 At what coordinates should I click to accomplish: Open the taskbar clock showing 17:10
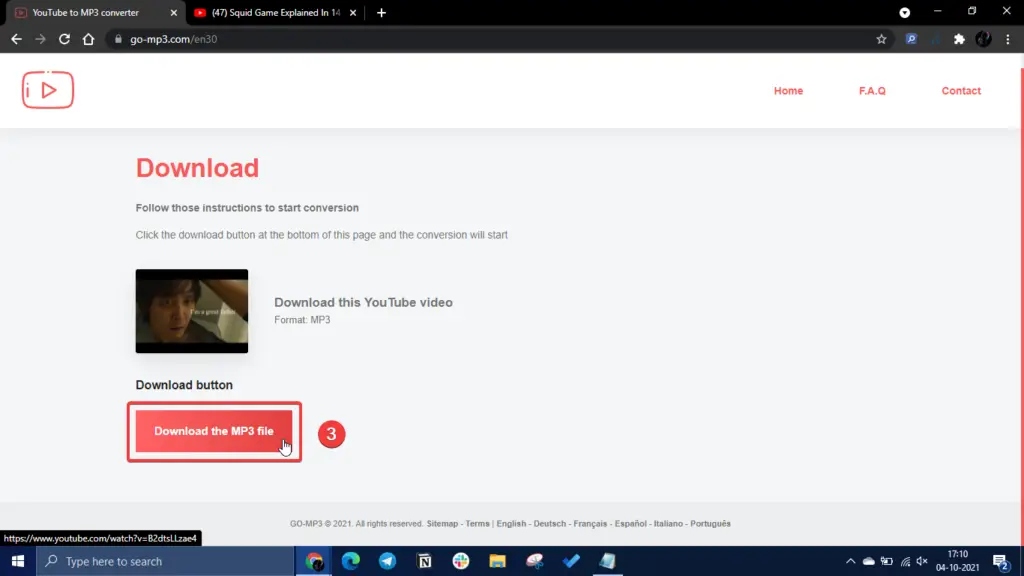[x=957, y=561]
